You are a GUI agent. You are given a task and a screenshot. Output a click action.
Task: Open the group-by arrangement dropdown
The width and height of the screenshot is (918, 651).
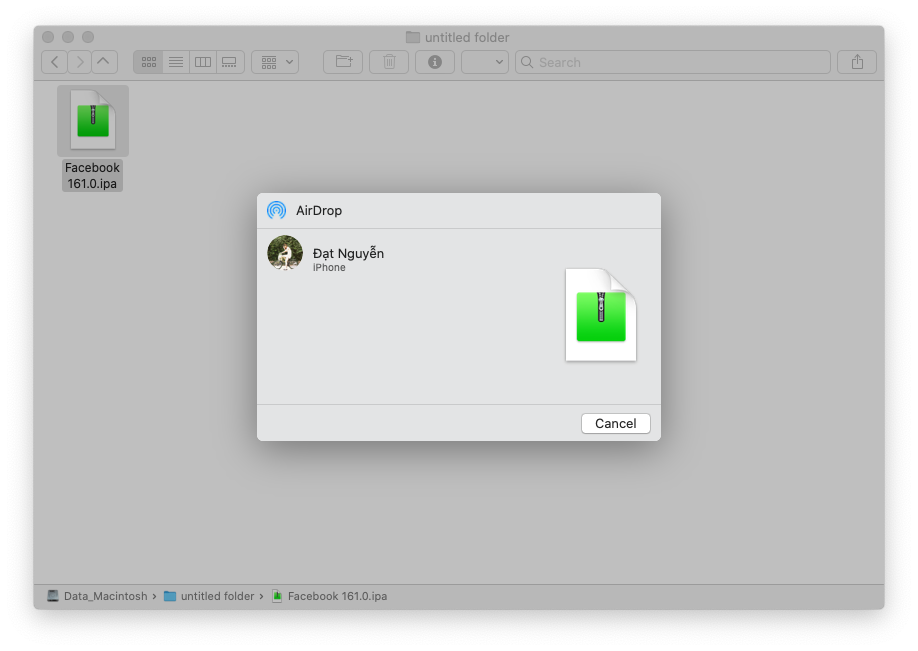(275, 62)
